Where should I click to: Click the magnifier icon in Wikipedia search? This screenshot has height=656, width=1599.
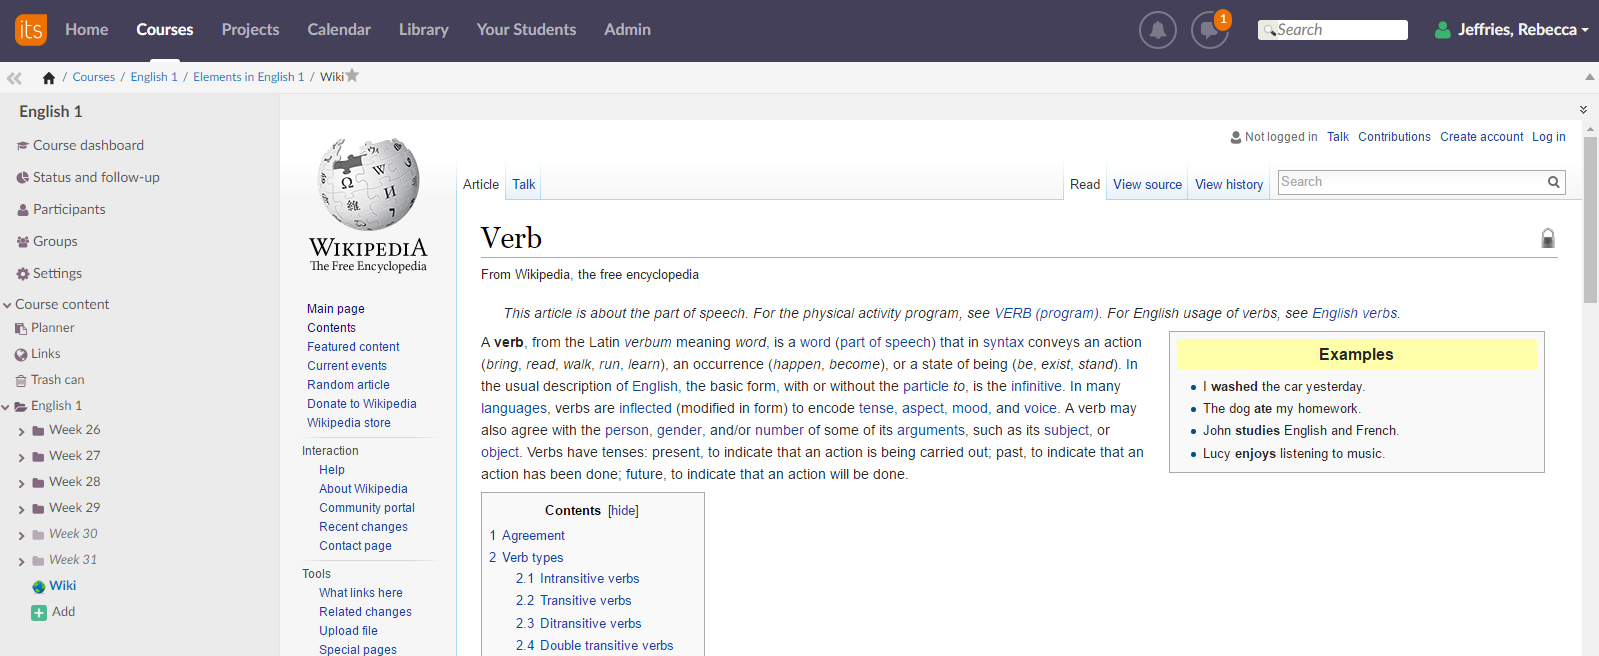pos(1553,182)
